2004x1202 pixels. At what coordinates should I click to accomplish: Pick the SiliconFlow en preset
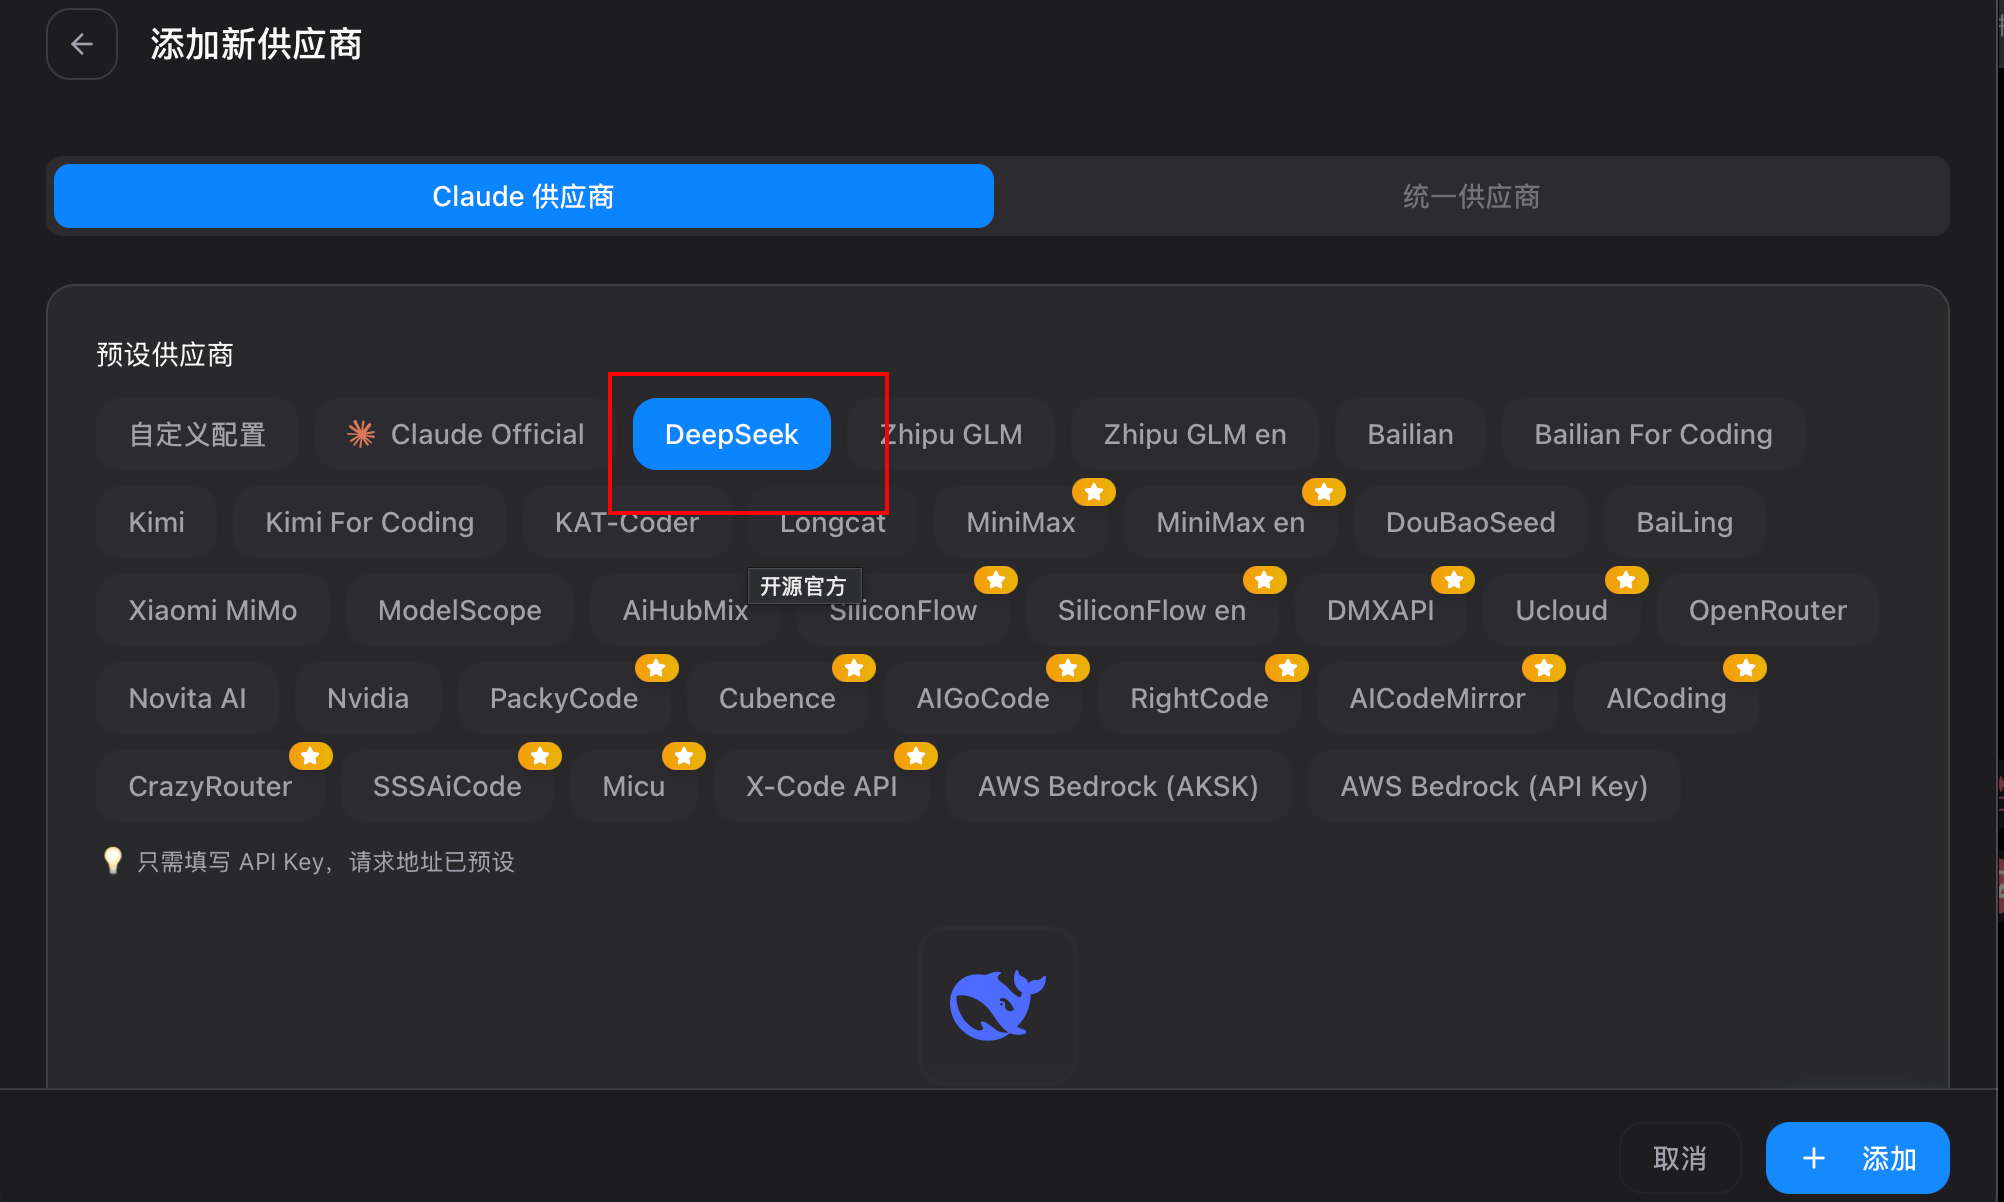[x=1151, y=610]
